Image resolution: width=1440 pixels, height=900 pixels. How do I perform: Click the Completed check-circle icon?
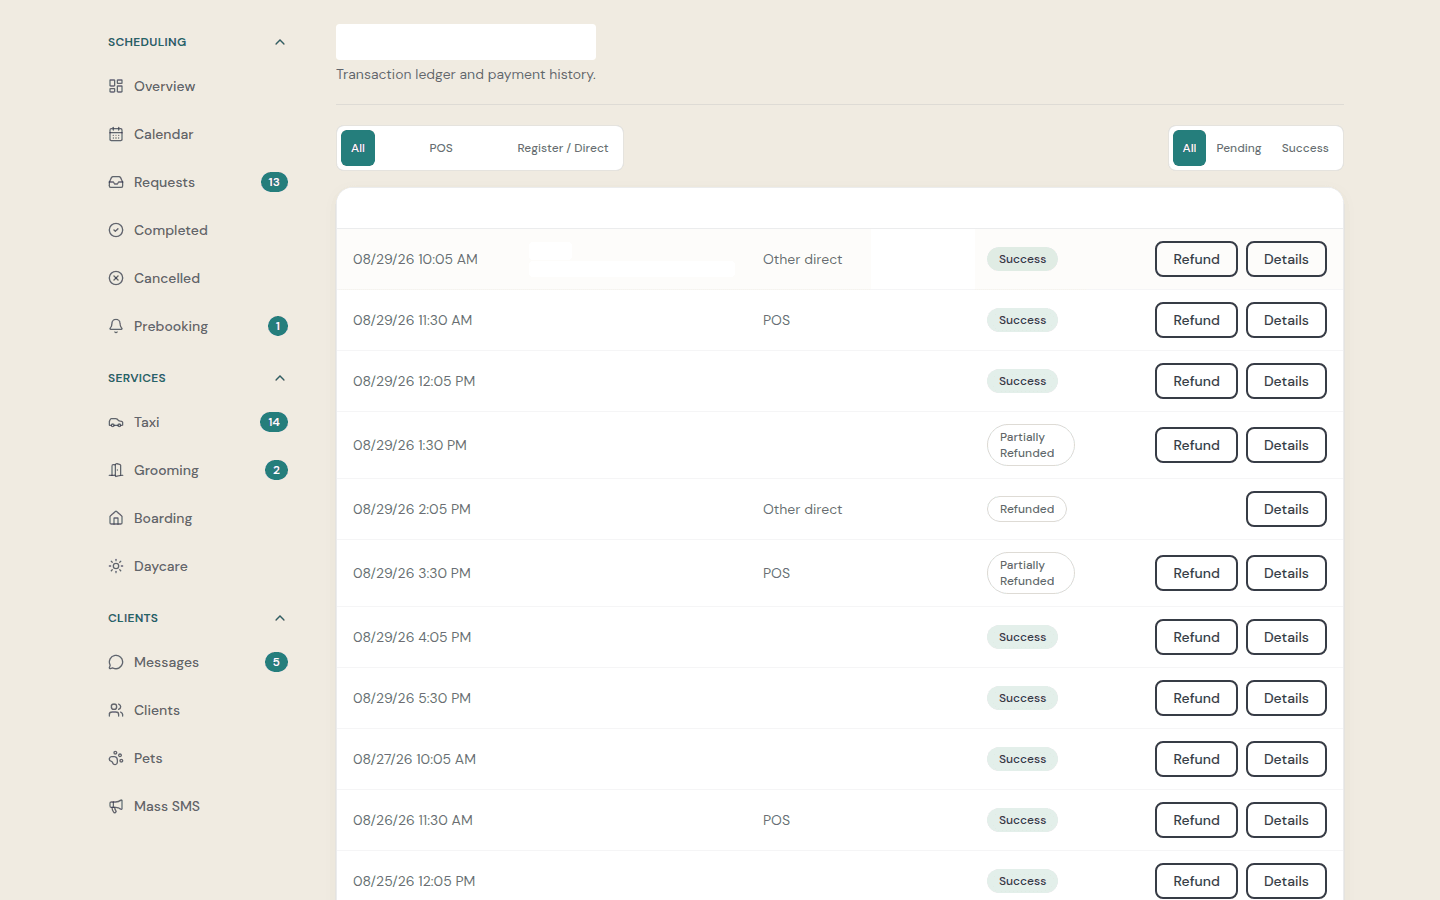pos(116,230)
